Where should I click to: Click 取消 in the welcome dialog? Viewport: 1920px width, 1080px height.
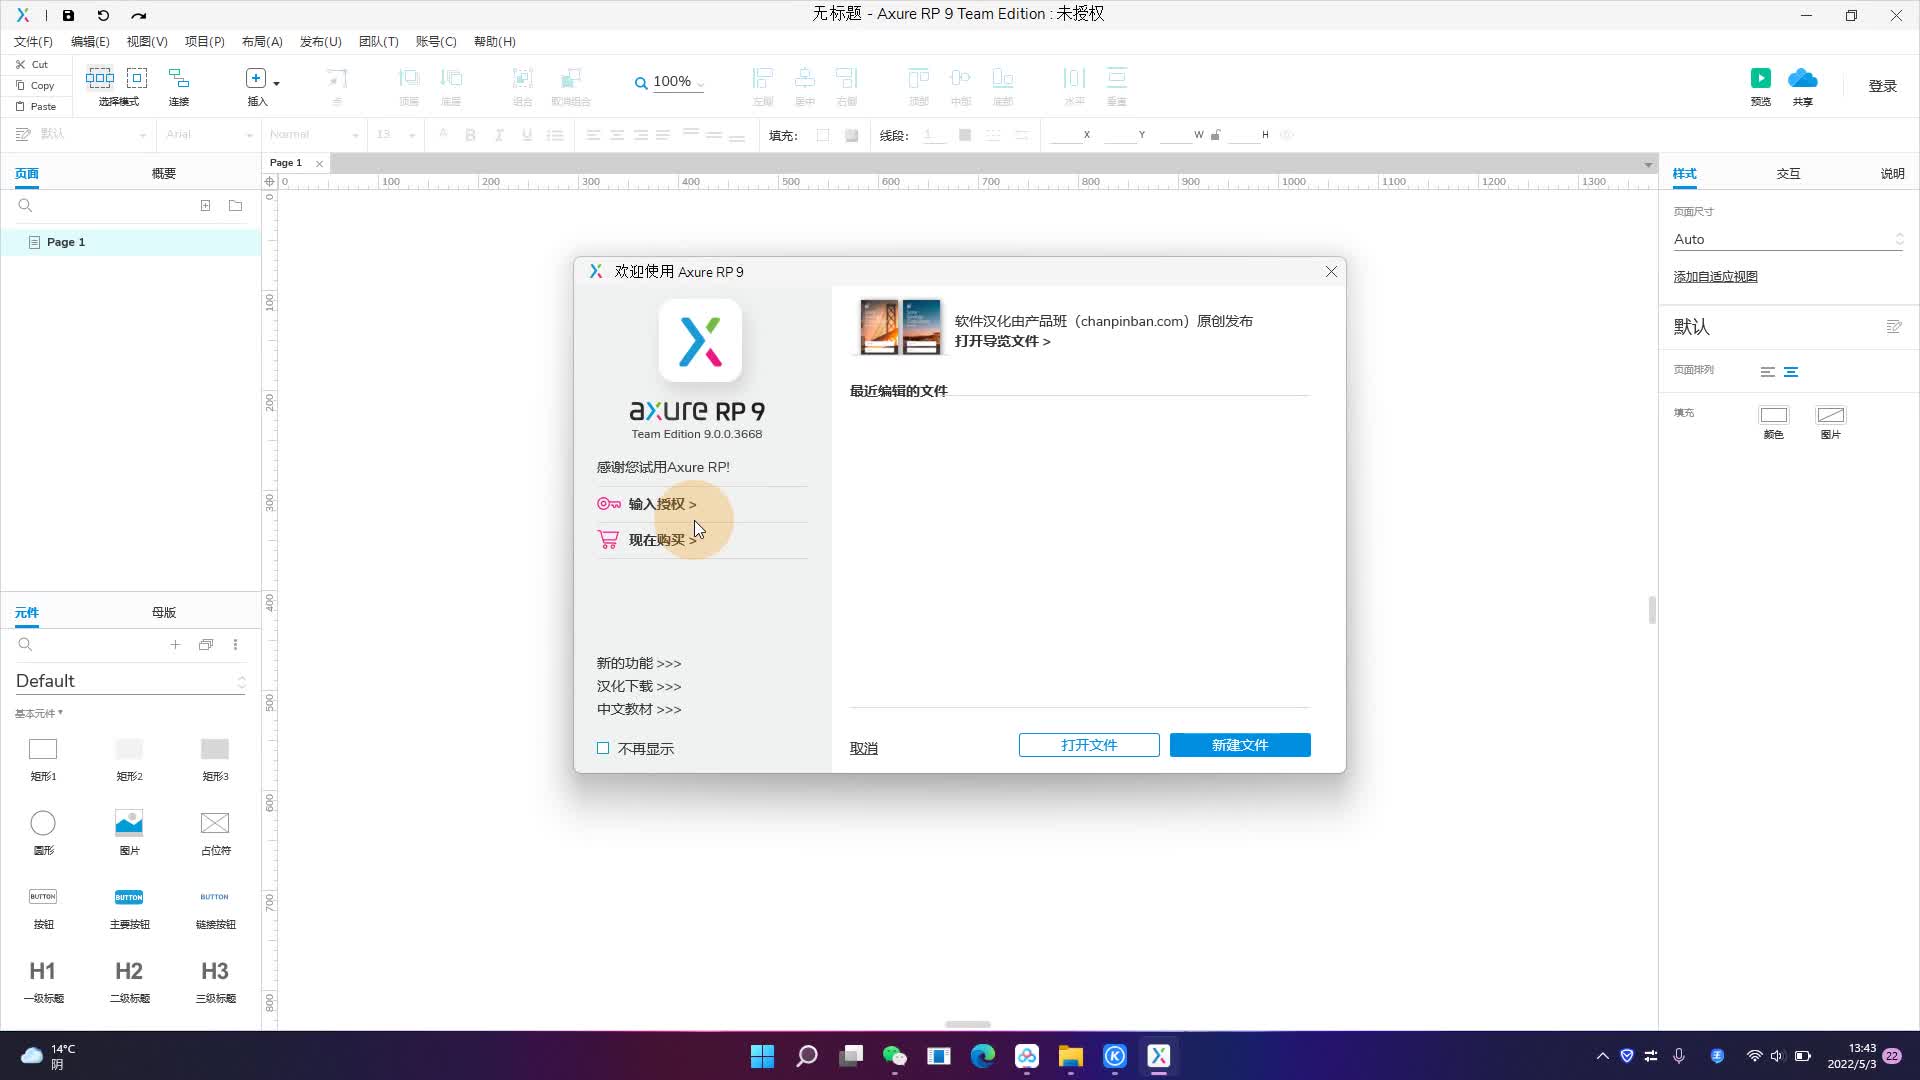click(x=864, y=748)
